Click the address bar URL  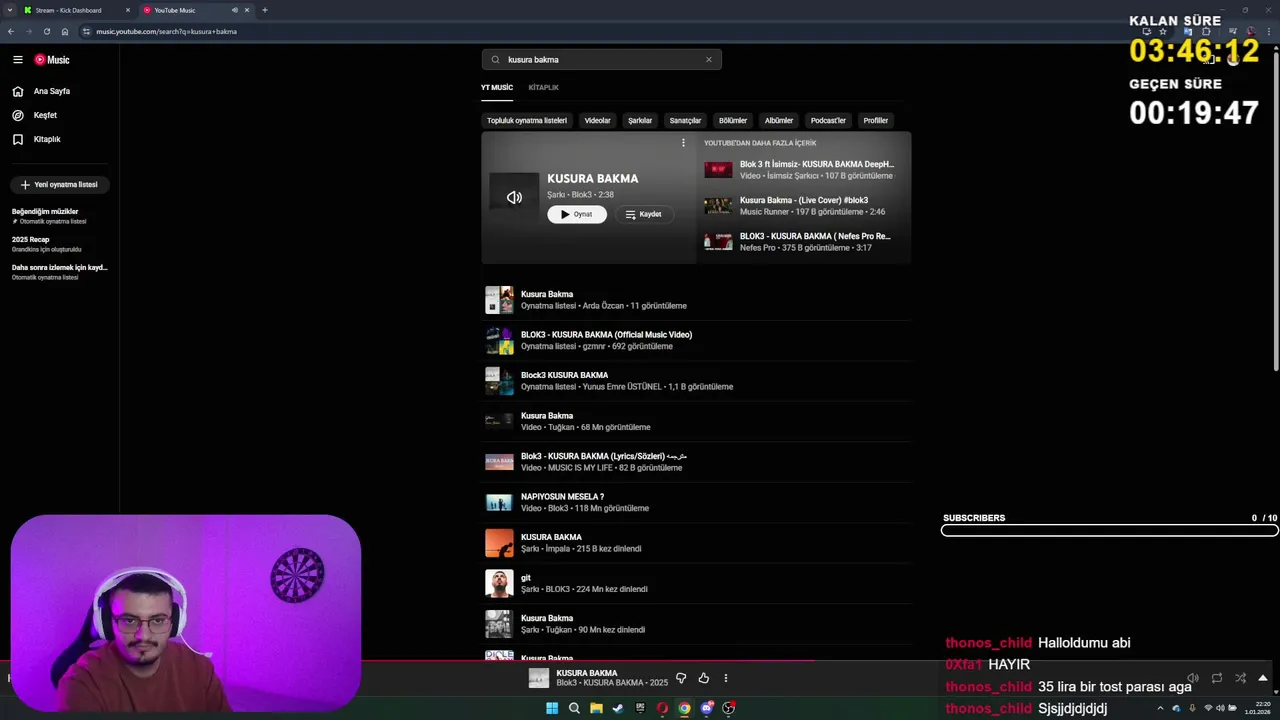(x=166, y=31)
